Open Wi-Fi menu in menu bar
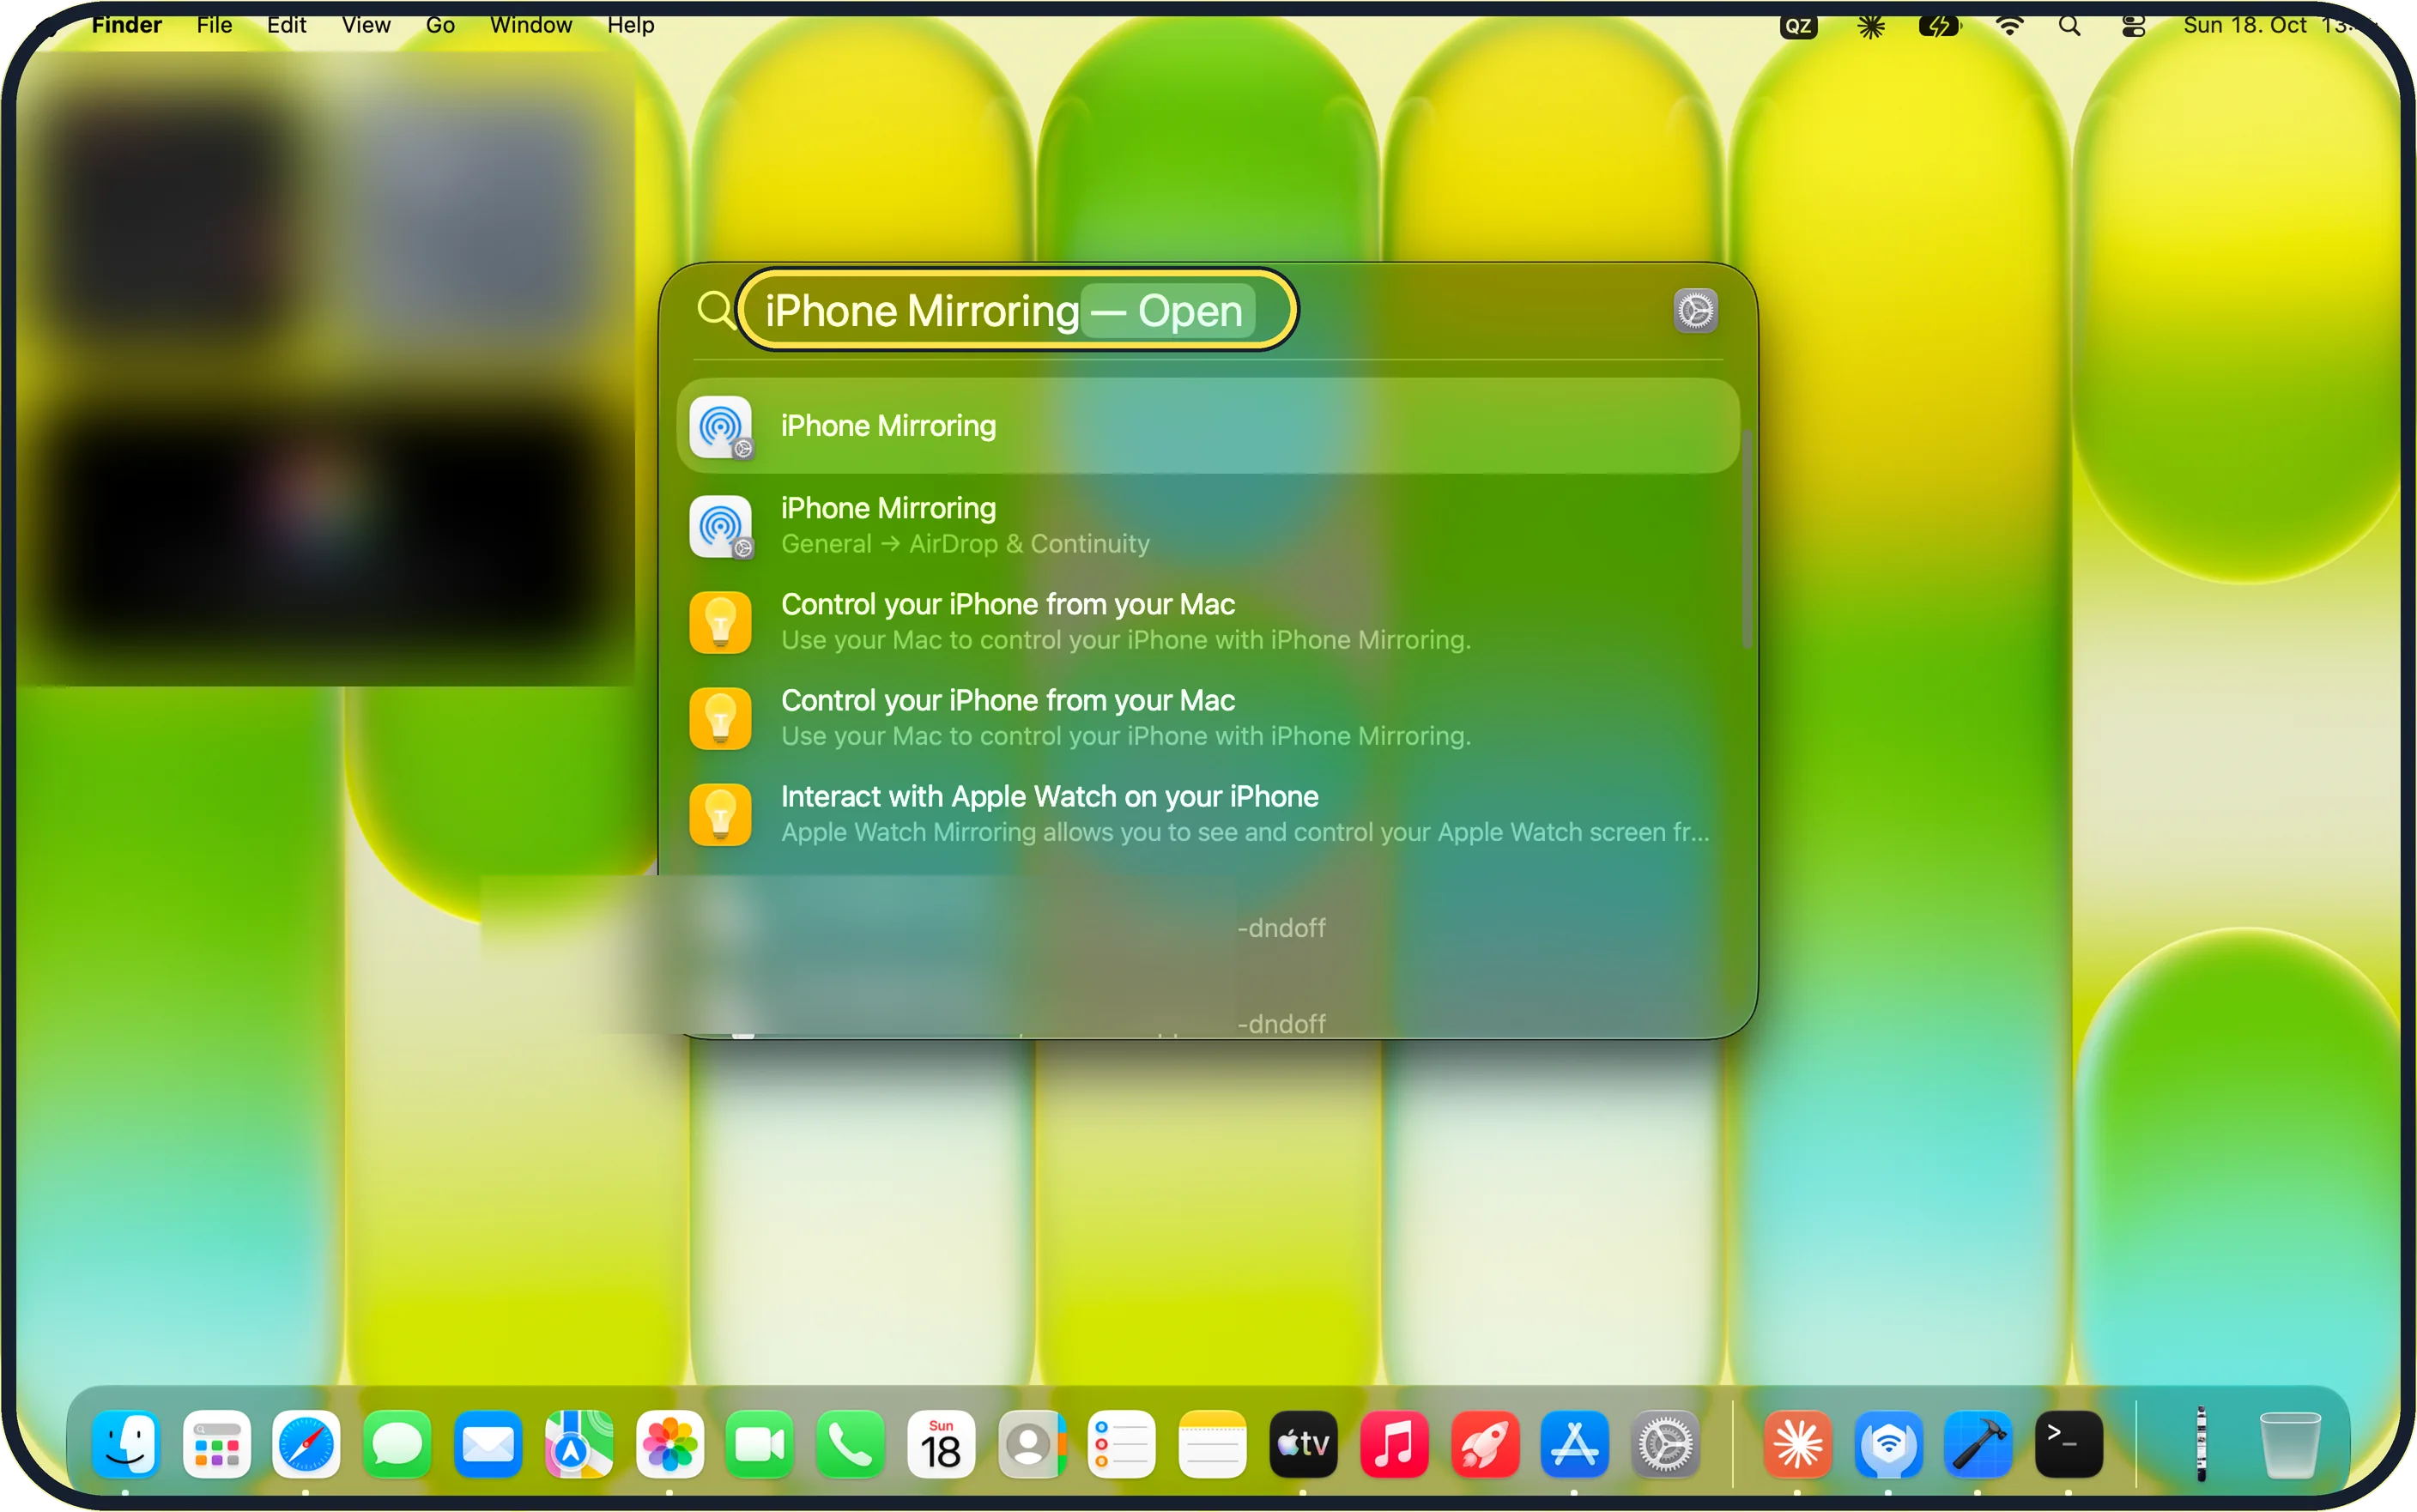The image size is (2417, 1512). 2009,26
